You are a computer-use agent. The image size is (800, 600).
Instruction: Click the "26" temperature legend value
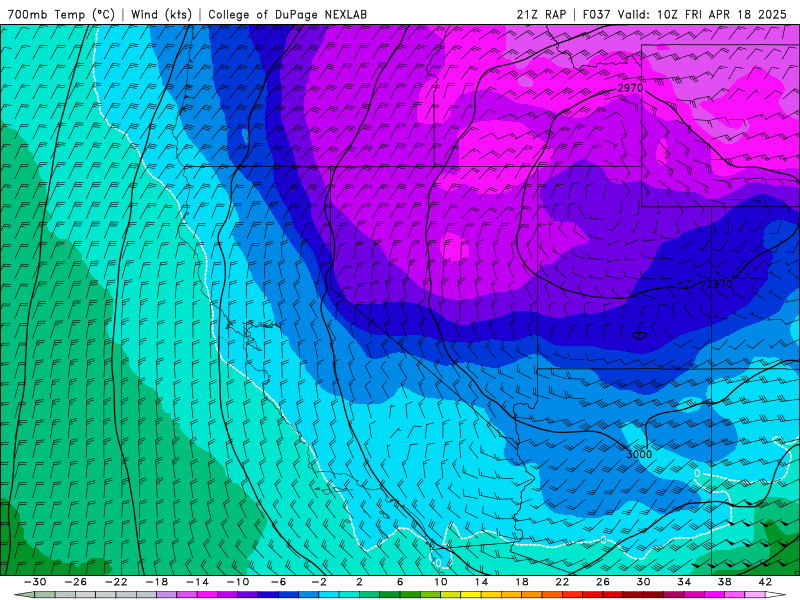pyautogui.click(x=603, y=582)
